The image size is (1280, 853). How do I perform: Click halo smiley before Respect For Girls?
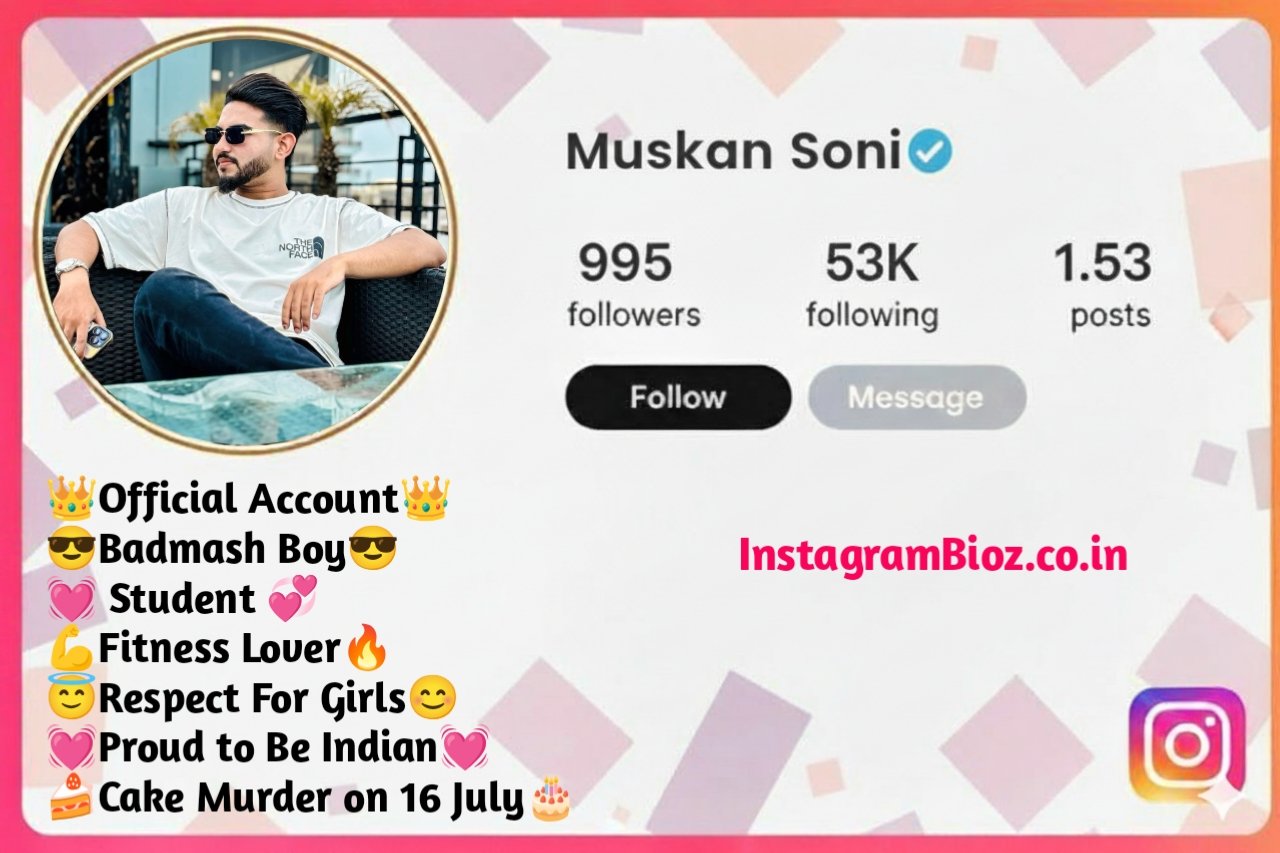[x=72, y=698]
